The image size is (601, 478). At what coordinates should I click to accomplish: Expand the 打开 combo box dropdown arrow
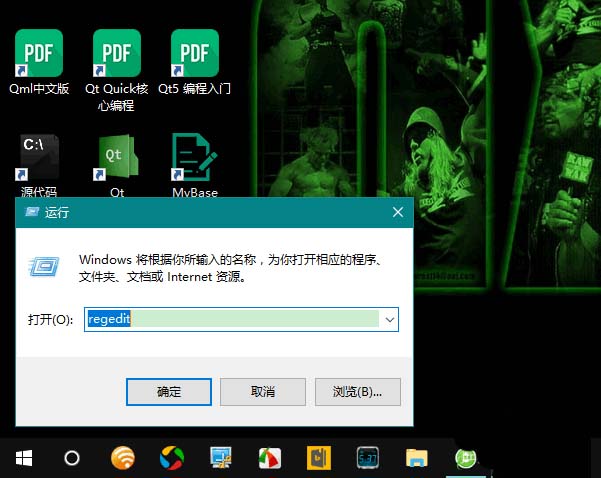click(x=389, y=319)
